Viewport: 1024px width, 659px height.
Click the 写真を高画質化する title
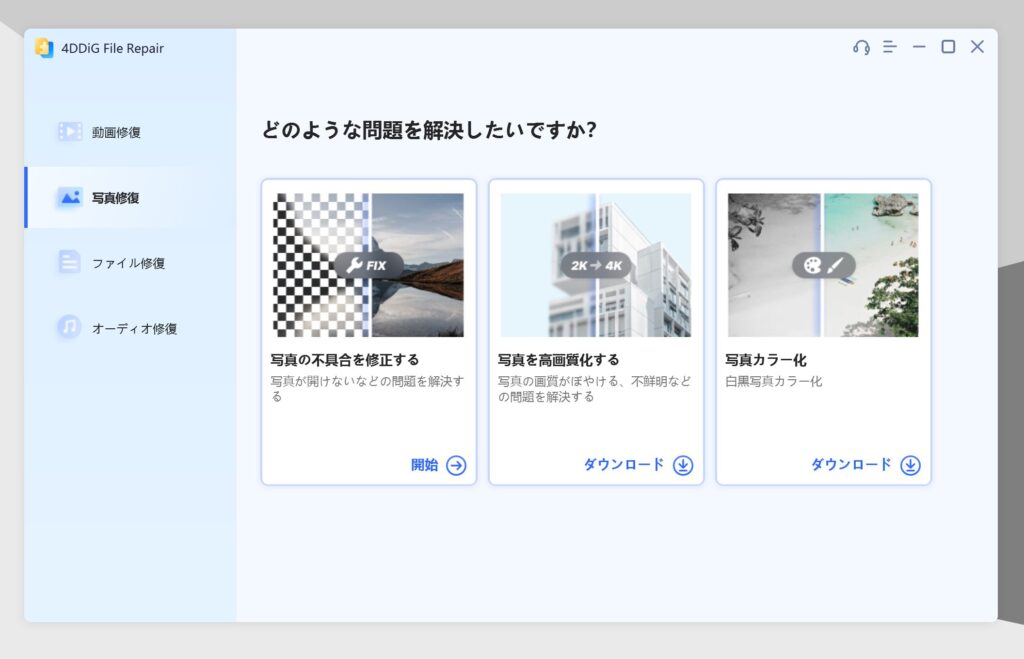tap(558, 360)
